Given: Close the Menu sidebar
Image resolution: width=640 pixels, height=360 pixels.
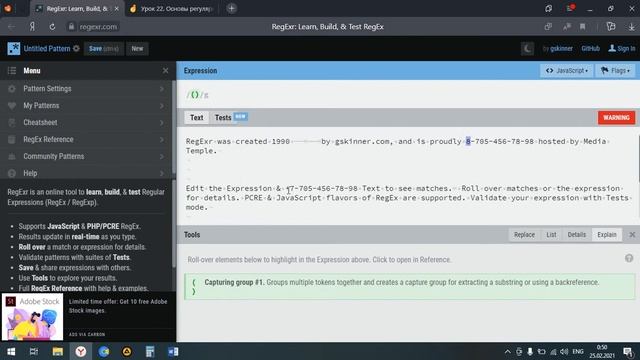Looking at the screenshot, I should 165,71.
